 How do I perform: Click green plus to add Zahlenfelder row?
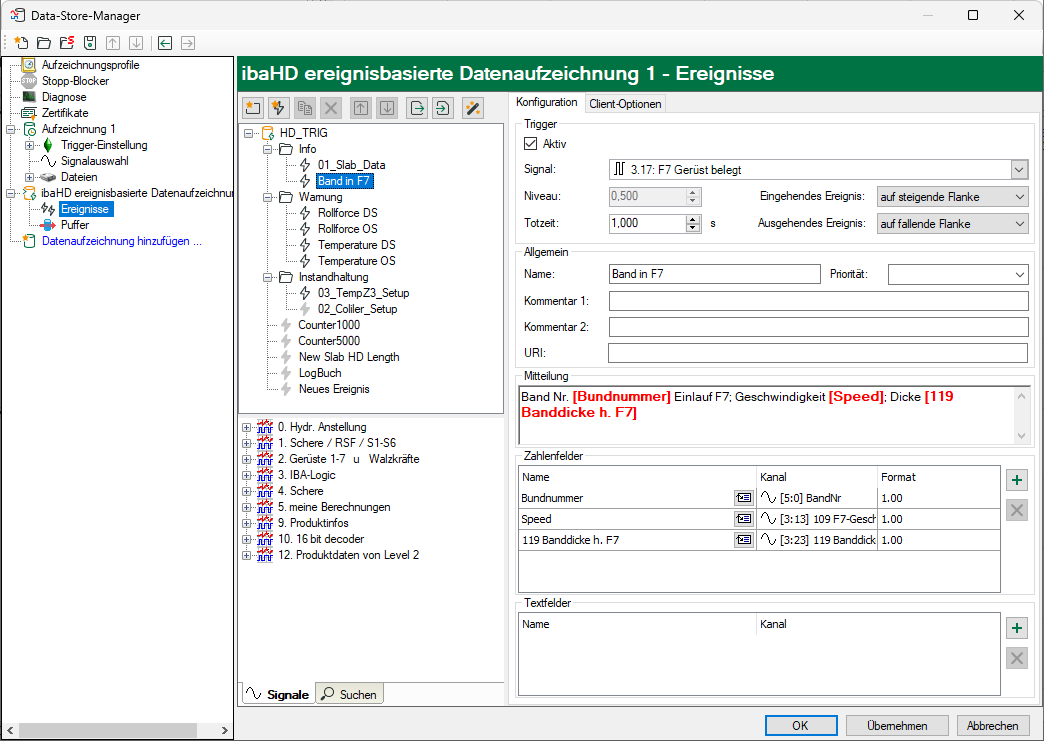(x=1017, y=481)
